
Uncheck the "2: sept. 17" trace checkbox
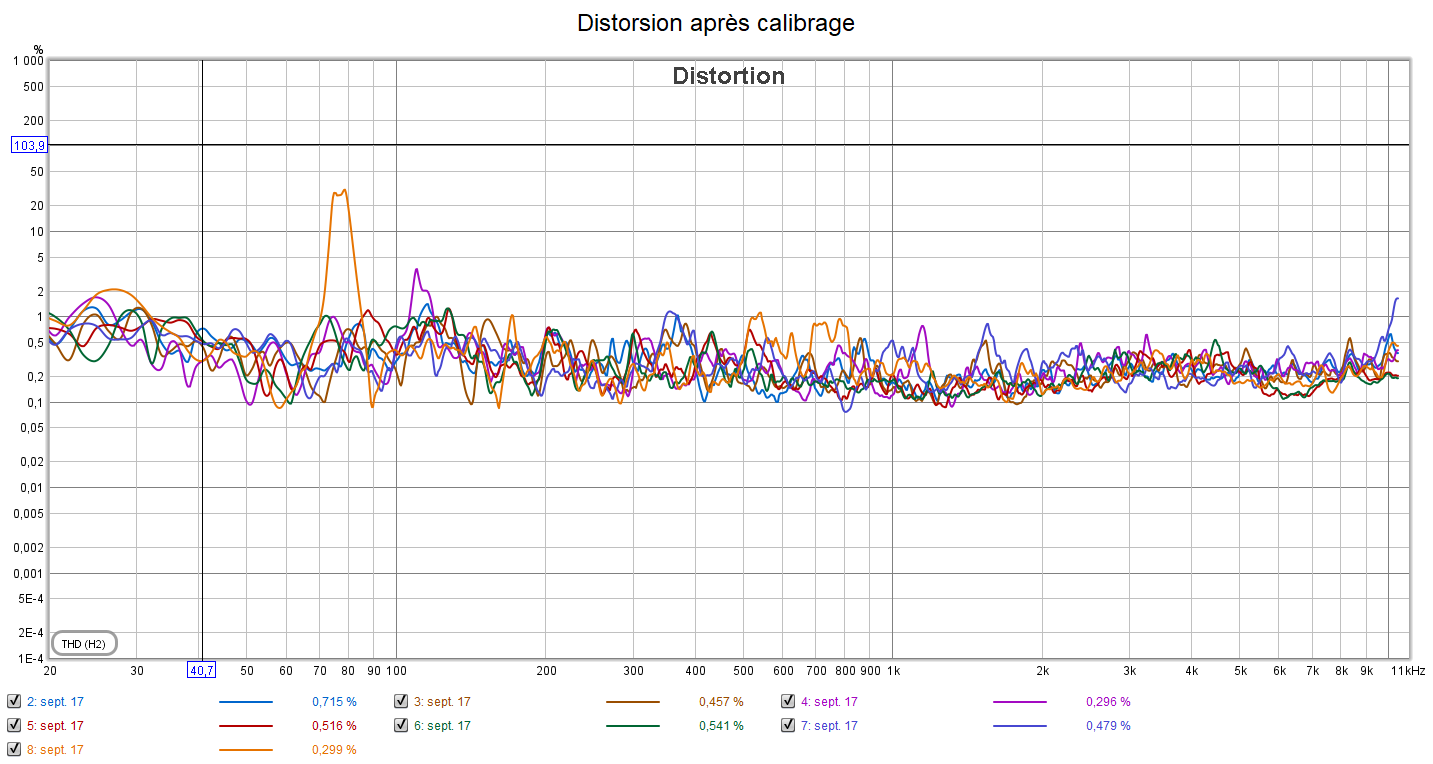point(14,701)
